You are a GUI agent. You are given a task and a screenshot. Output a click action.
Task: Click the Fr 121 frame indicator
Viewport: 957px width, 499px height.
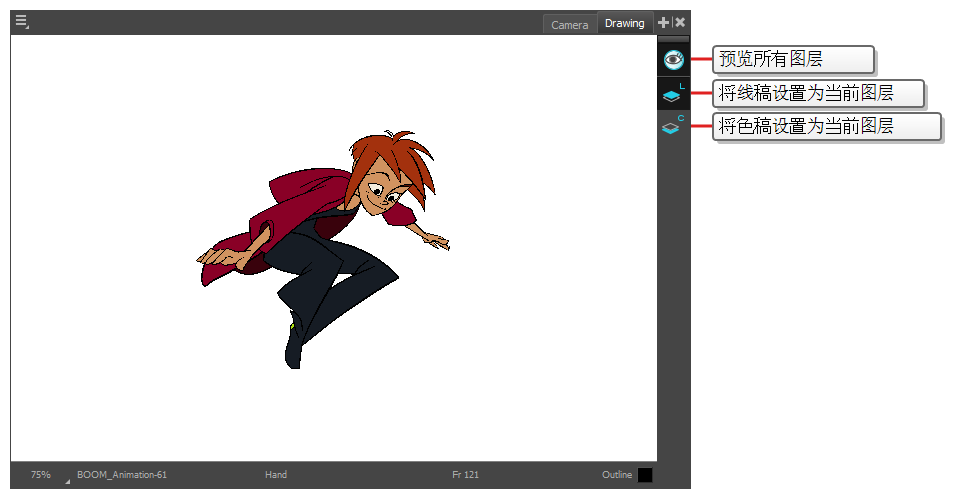coord(466,474)
